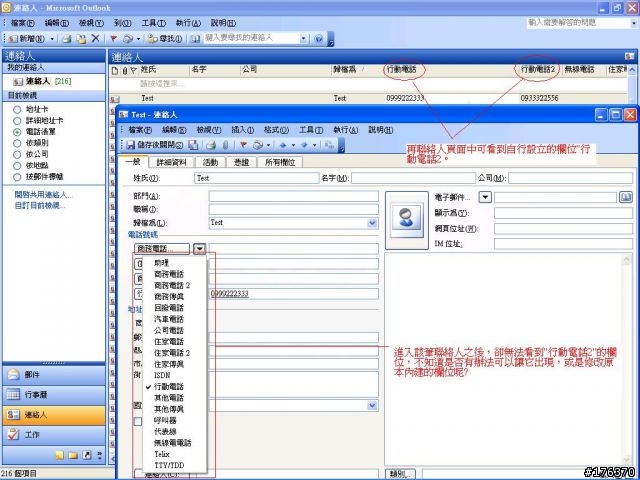Click 儲存後關閉 in contact window
Screen dimensions: 640x480
click(154, 145)
